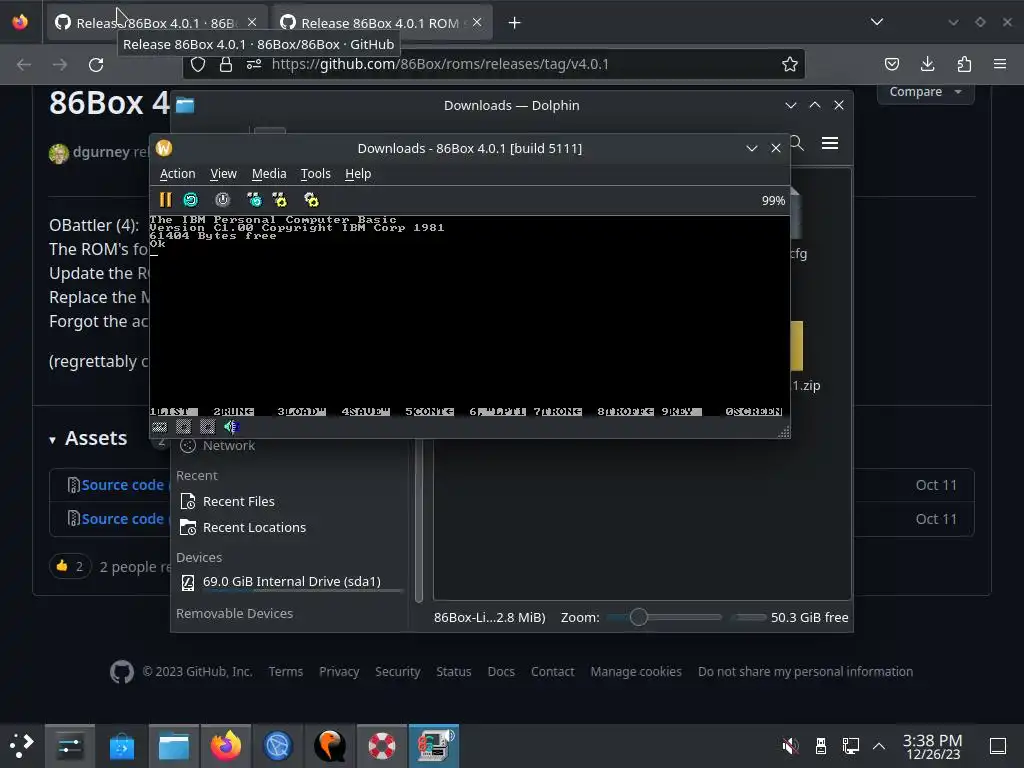Open the Media menu in 86Box
This screenshot has height=768, width=1024.
click(269, 174)
